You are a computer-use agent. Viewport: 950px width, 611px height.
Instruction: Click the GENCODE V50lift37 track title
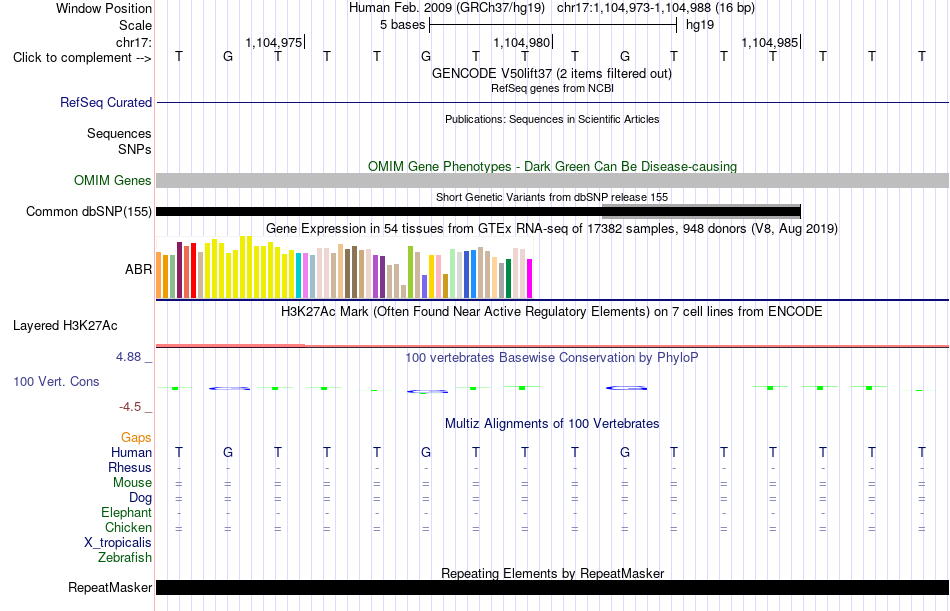[x=551, y=73]
